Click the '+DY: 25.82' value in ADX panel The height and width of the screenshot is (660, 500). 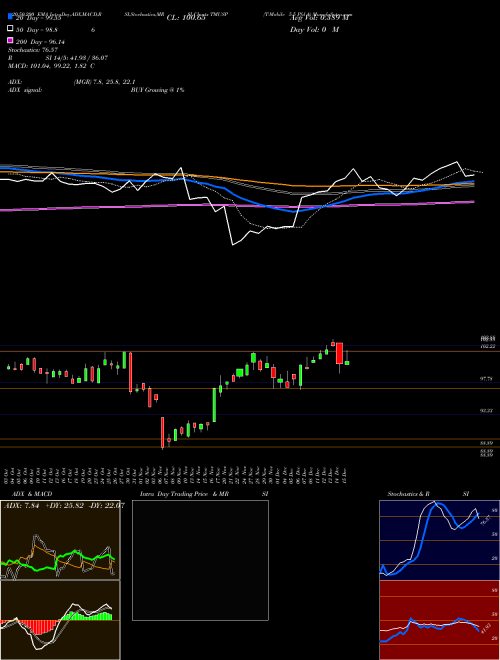[x=65, y=506]
